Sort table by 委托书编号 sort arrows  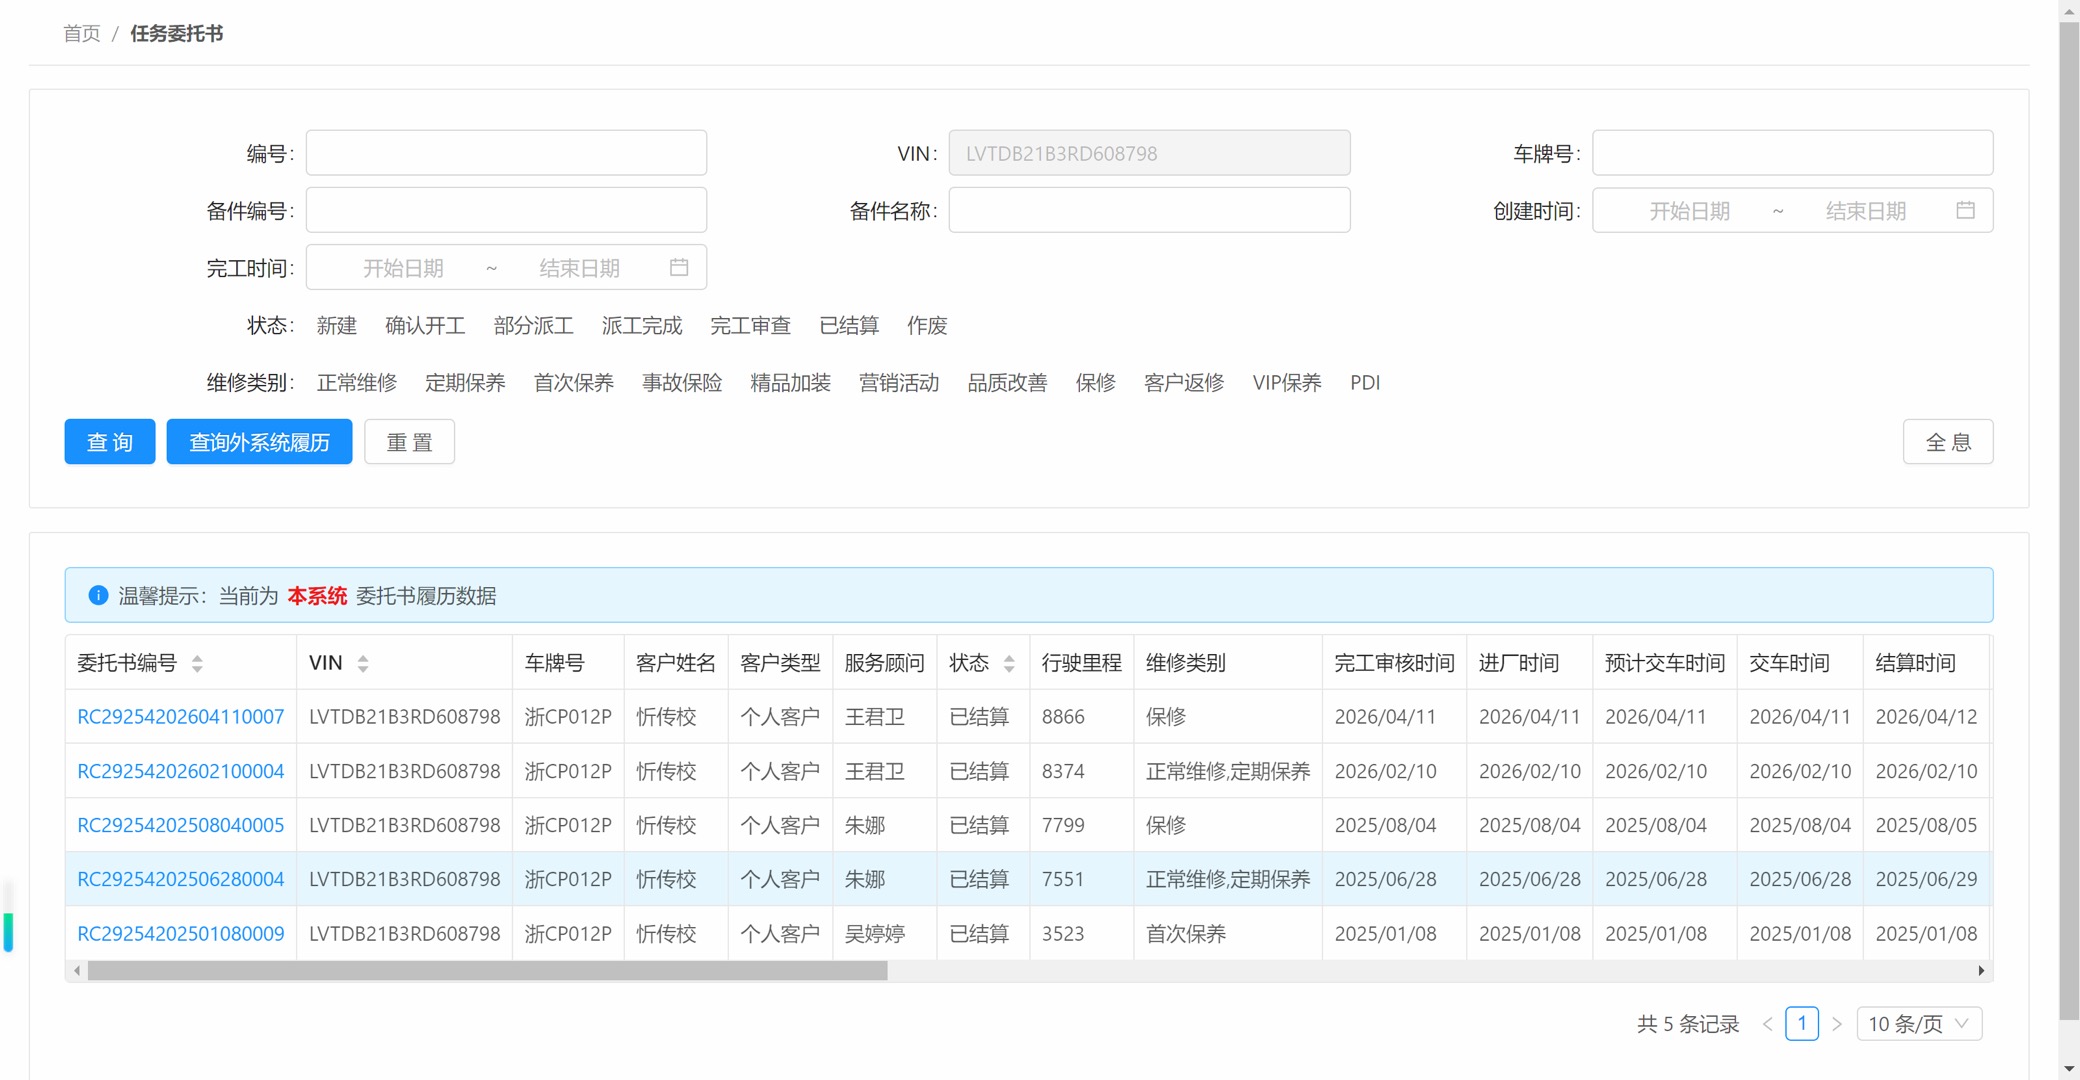coord(197,663)
